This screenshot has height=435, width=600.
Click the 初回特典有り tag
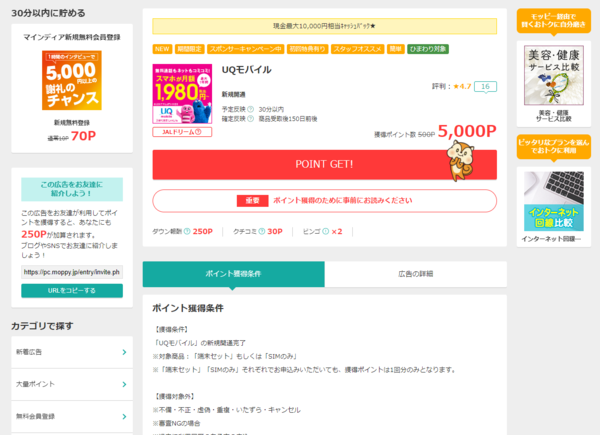point(307,49)
